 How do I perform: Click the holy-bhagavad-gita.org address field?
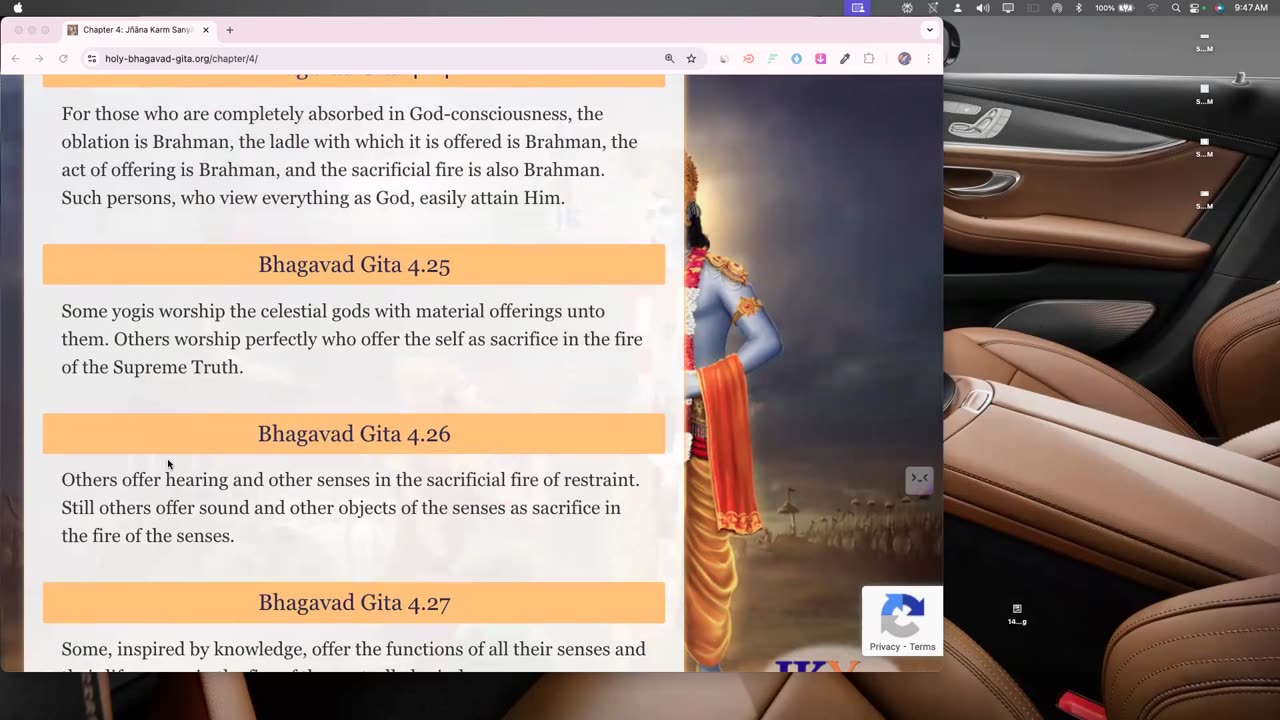coord(380,59)
